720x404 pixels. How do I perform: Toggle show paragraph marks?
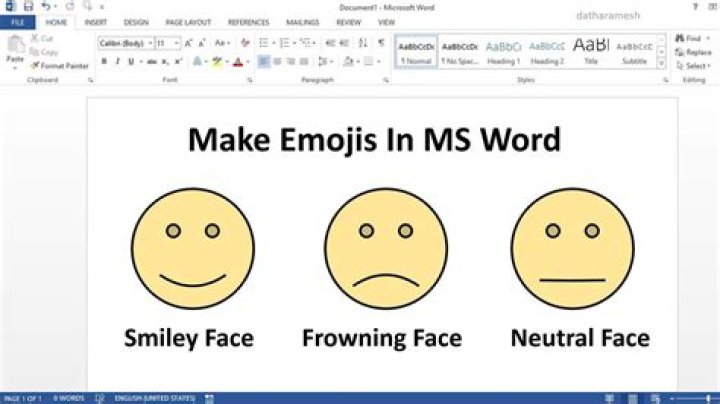click(x=381, y=43)
